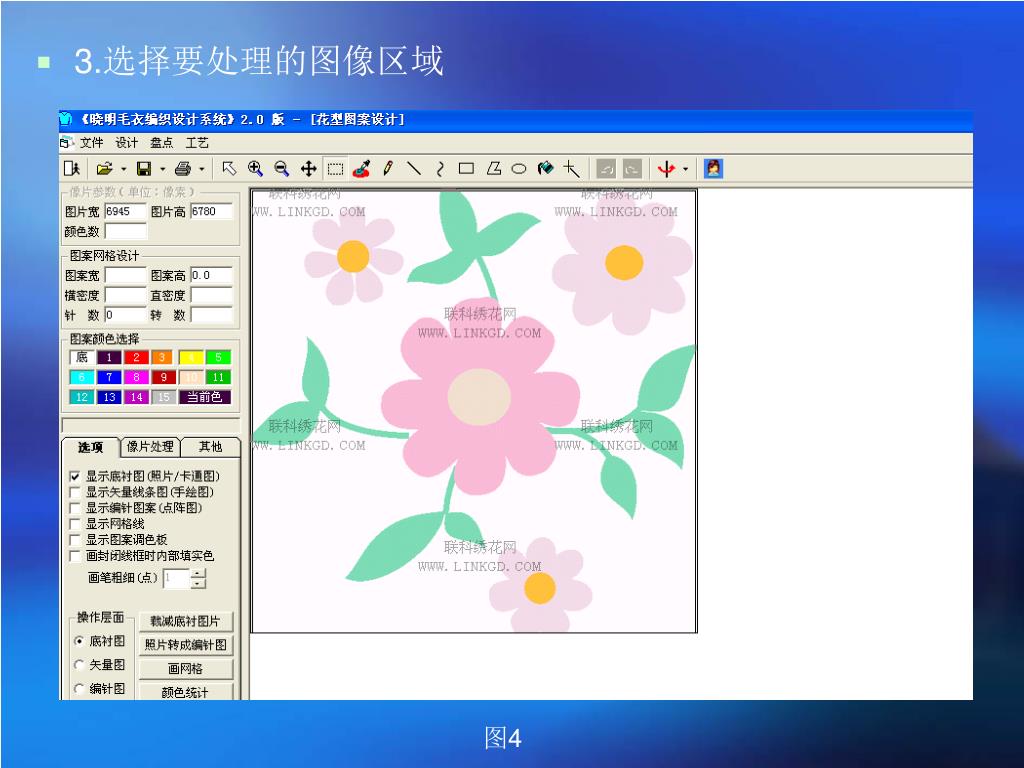
Task: Increase 画笔粗细 with the up spinner
Action: (199, 573)
